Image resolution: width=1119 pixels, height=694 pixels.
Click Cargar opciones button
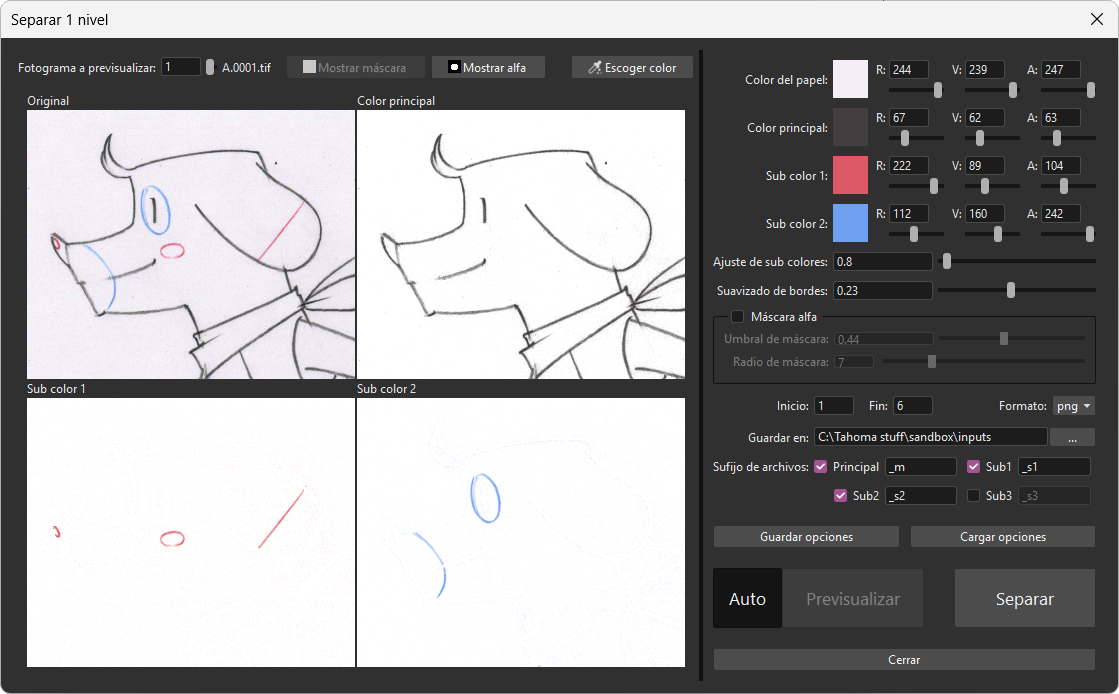(x=1003, y=537)
